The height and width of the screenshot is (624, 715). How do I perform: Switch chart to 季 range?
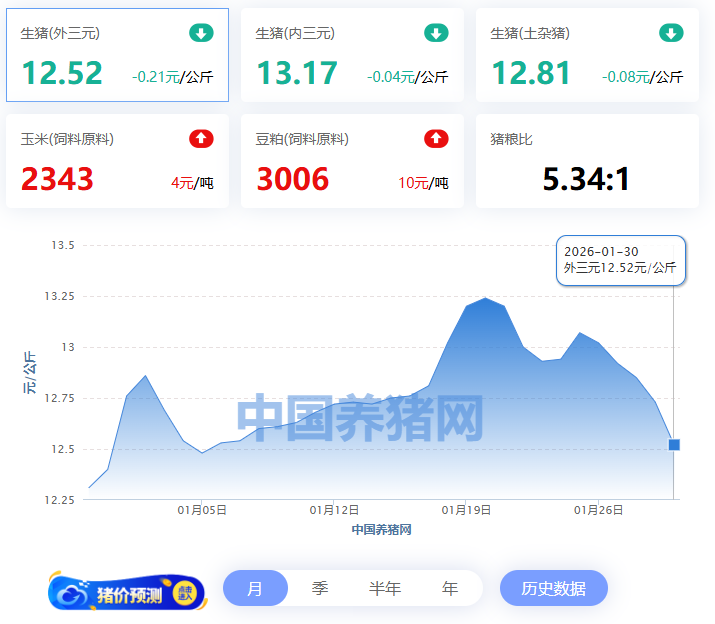[x=320, y=589]
